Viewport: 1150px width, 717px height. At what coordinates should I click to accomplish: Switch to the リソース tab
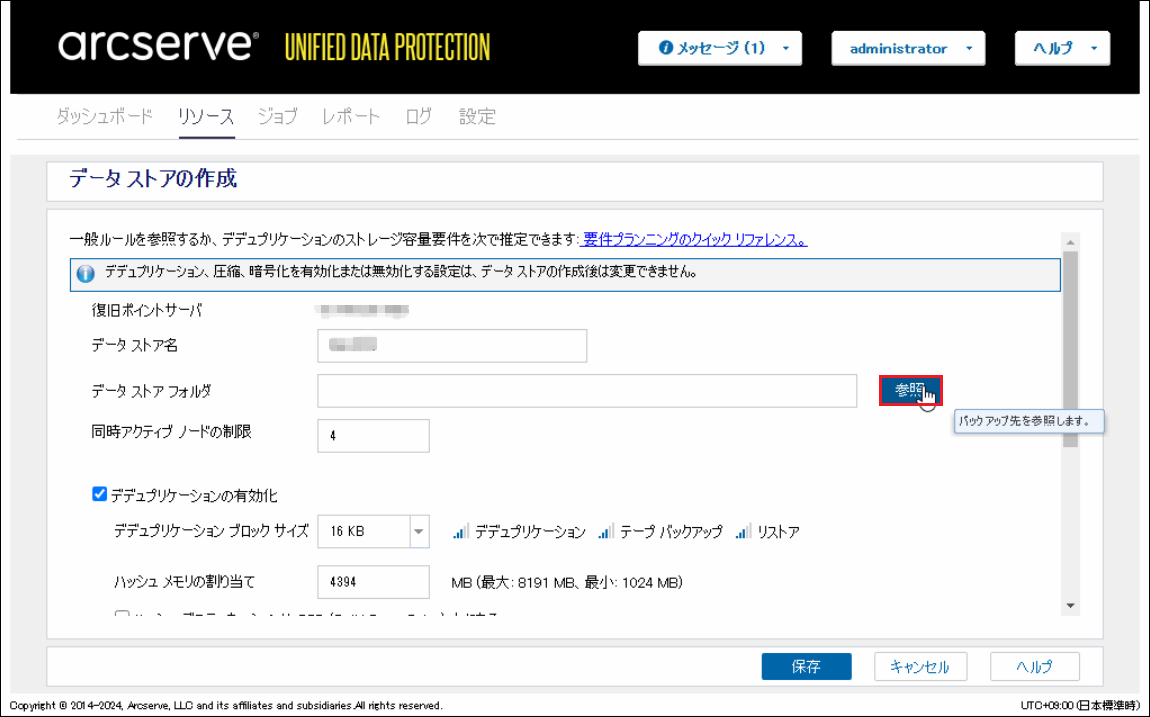point(206,116)
